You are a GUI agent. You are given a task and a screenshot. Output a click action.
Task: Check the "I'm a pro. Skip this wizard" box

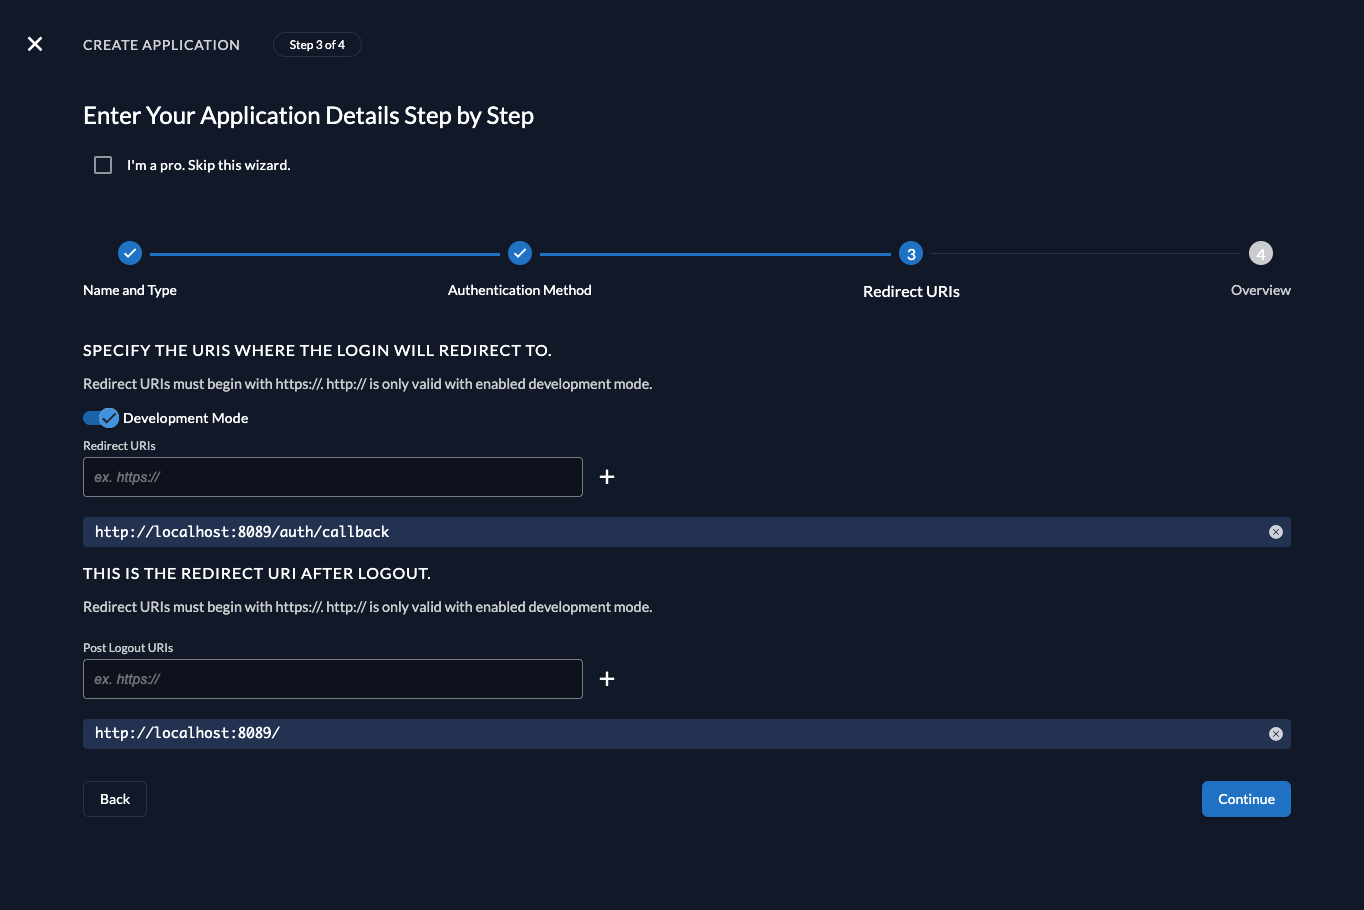pyautogui.click(x=103, y=164)
